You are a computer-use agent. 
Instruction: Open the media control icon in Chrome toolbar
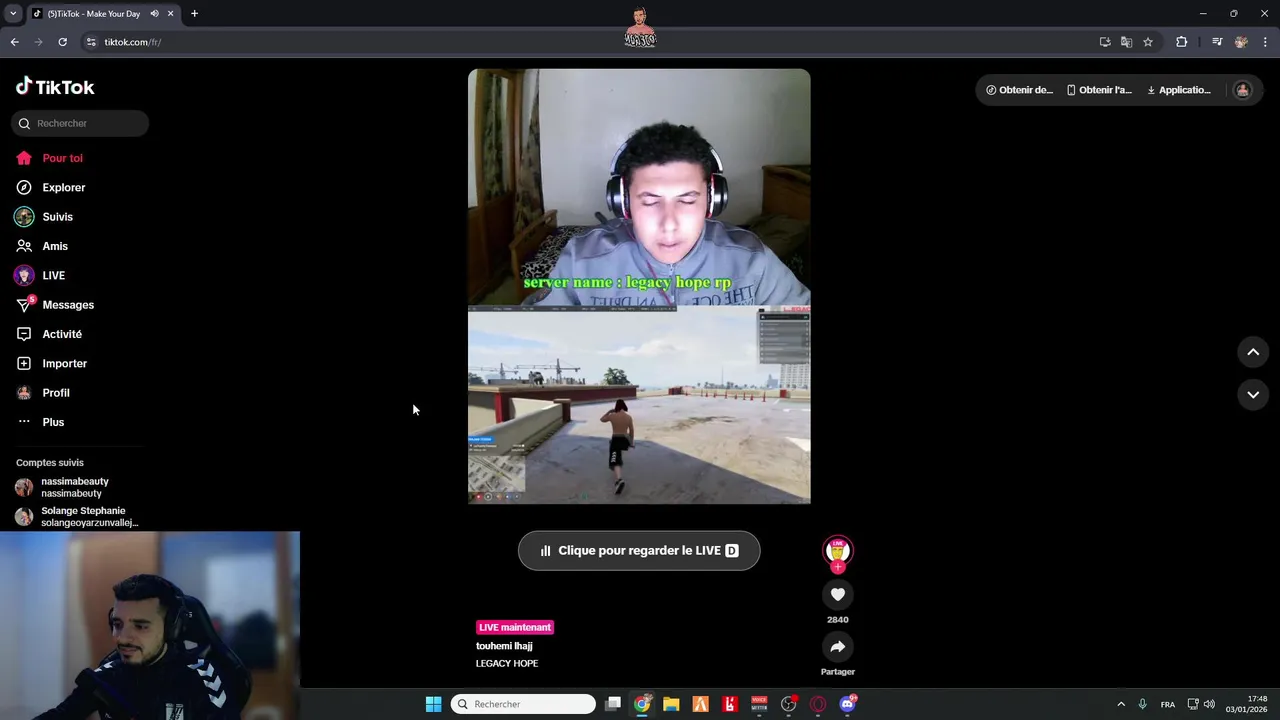[1217, 42]
